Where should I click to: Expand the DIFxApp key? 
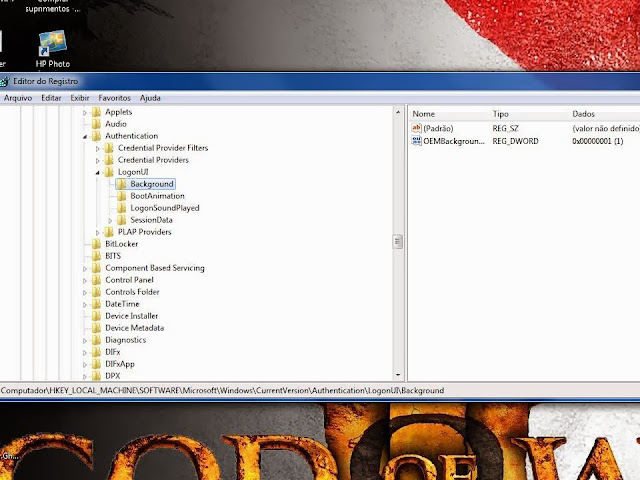pyautogui.click(x=85, y=364)
